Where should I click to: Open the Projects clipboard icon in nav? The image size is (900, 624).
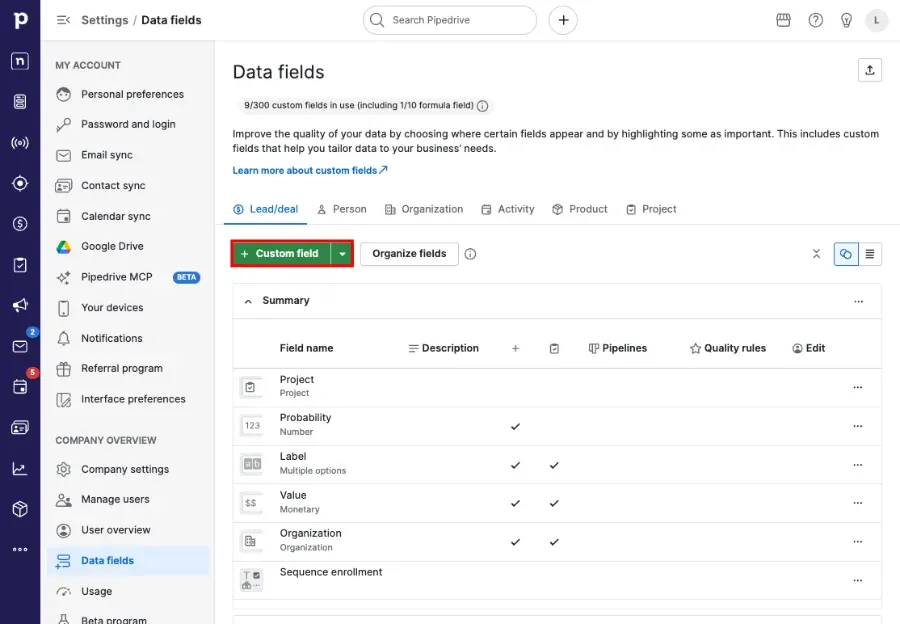[x=20, y=265]
